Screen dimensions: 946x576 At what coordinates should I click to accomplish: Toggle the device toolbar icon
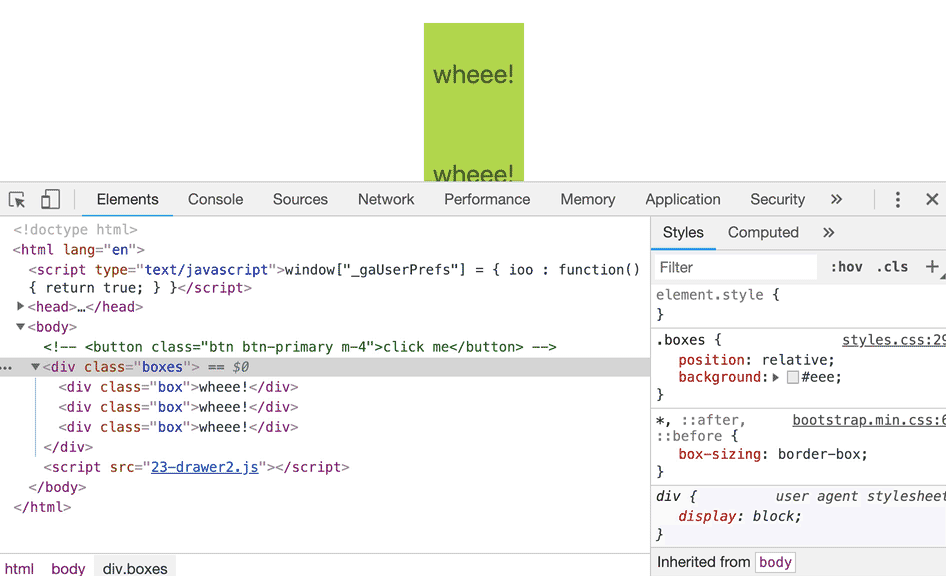click(50, 199)
